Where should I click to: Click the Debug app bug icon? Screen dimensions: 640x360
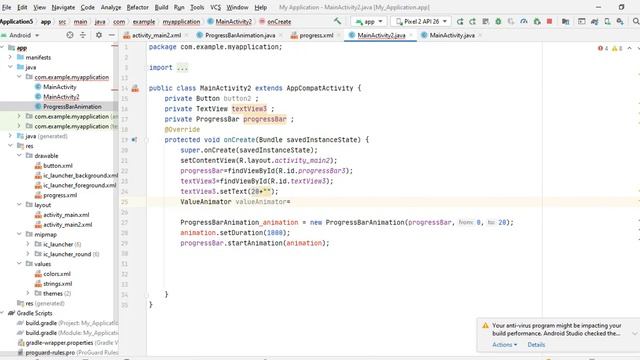tap(498, 21)
